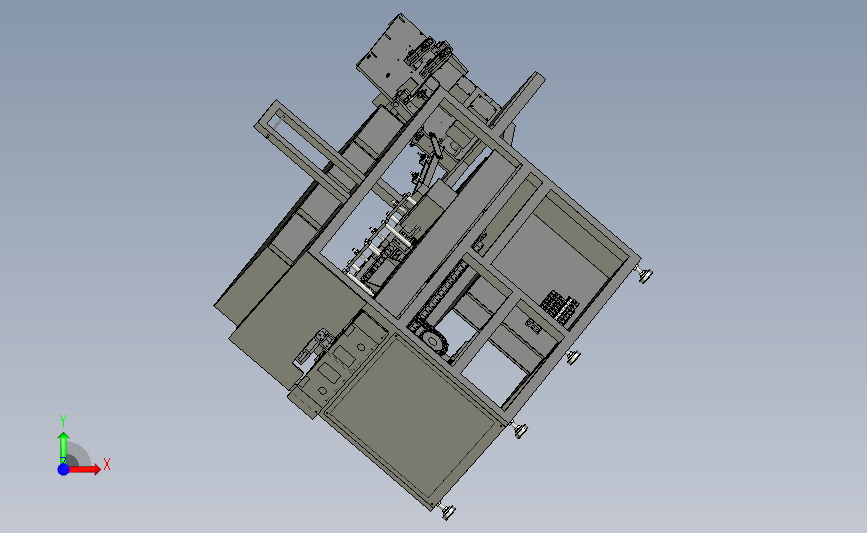Click the green Y axis arrow of the triad
The height and width of the screenshot is (533, 867).
[x=63, y=447]
